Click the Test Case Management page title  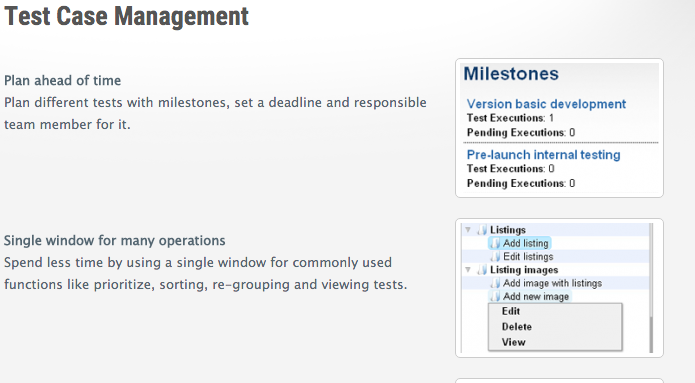pyautogui.click(x=126, y=16)
